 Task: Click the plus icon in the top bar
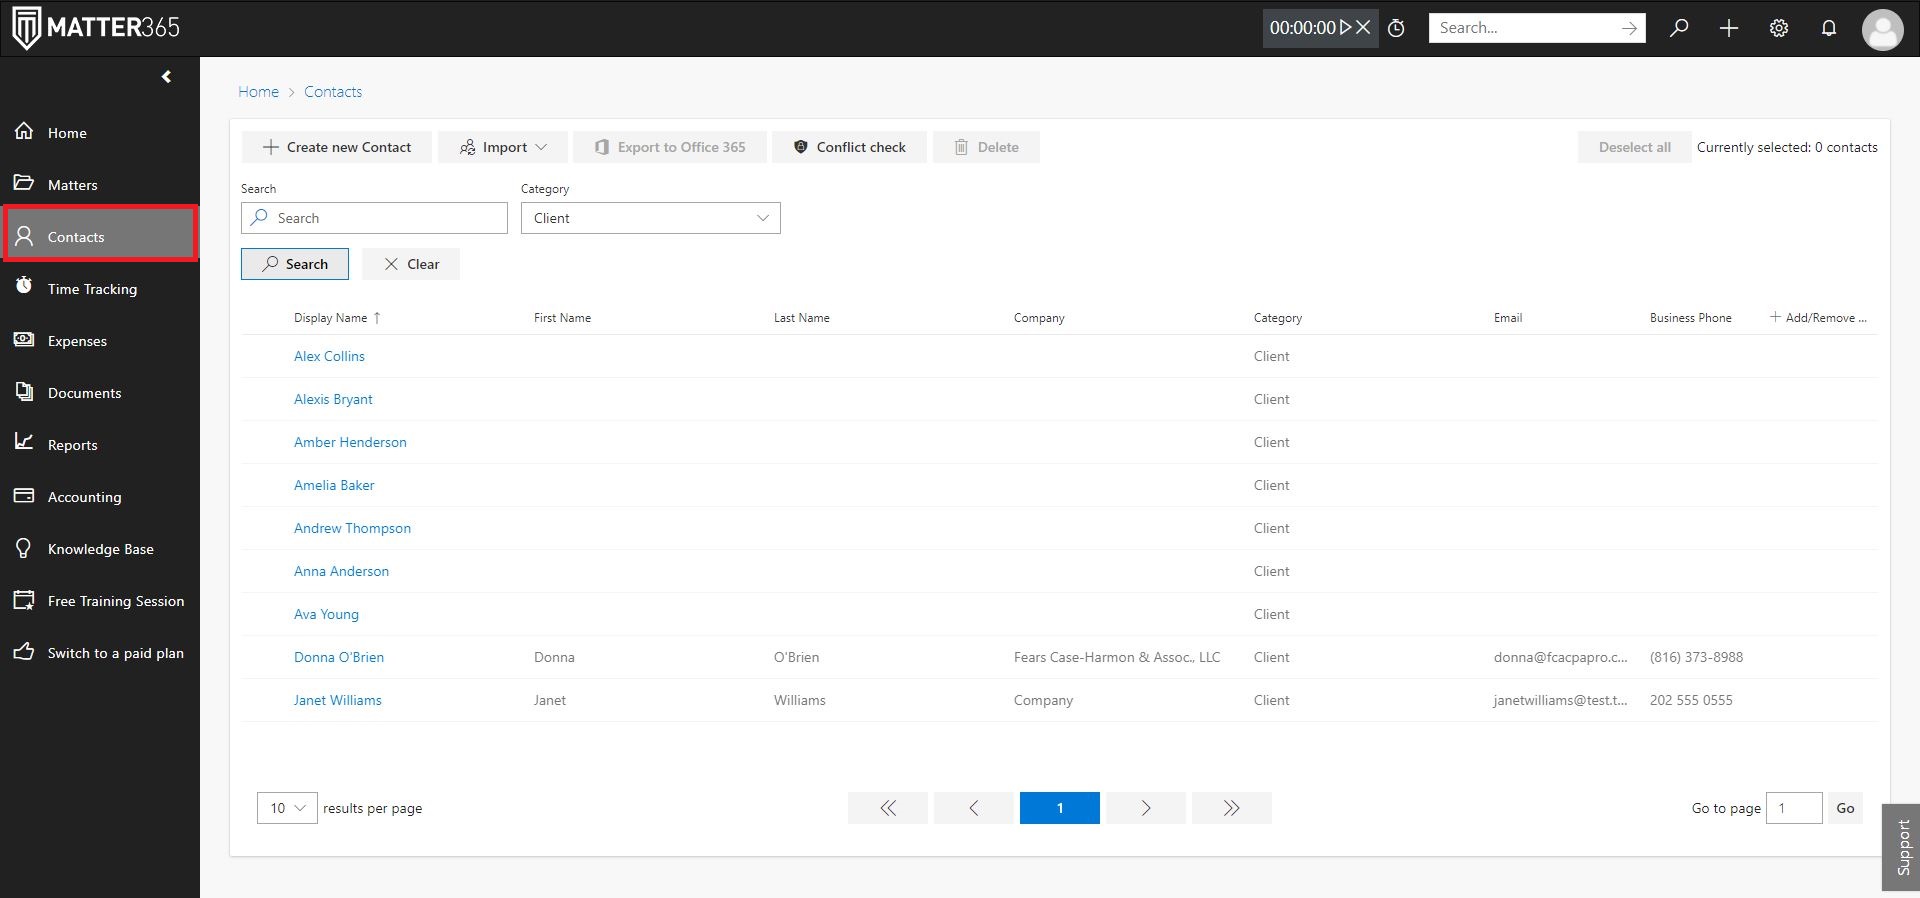click(1729, 28)
